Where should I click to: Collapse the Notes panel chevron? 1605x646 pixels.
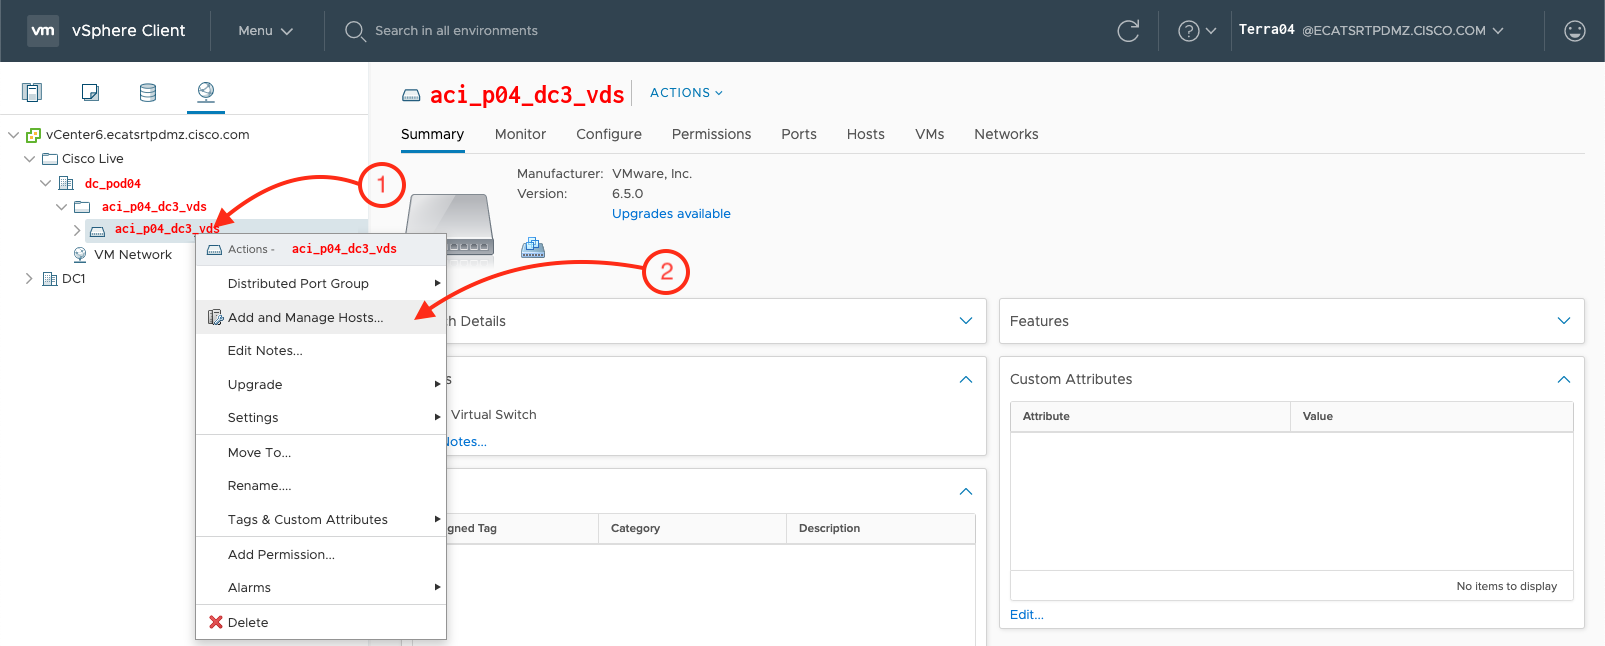966,379
